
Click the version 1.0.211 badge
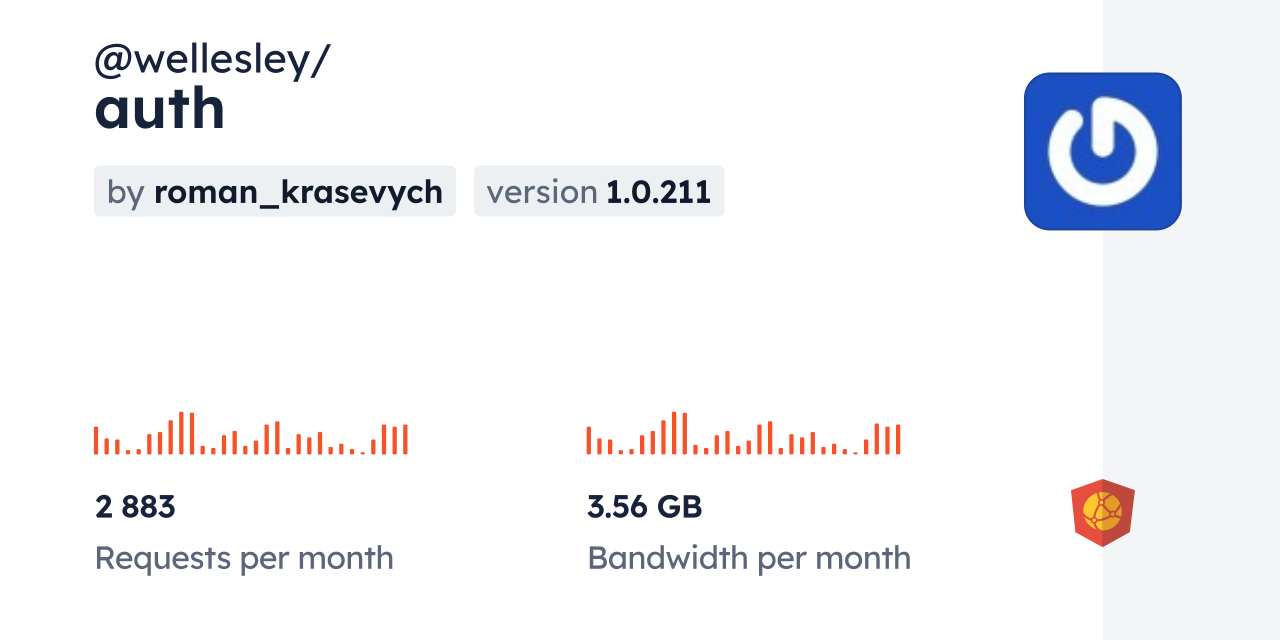[598, 191]
